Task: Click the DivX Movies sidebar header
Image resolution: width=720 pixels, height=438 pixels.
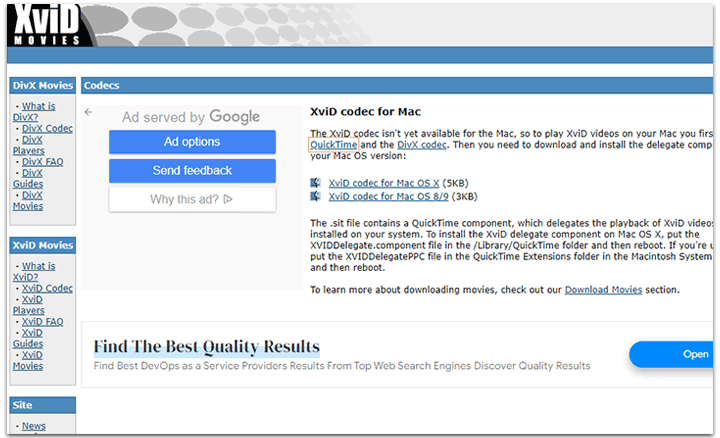Action: (x=43, y=85)
